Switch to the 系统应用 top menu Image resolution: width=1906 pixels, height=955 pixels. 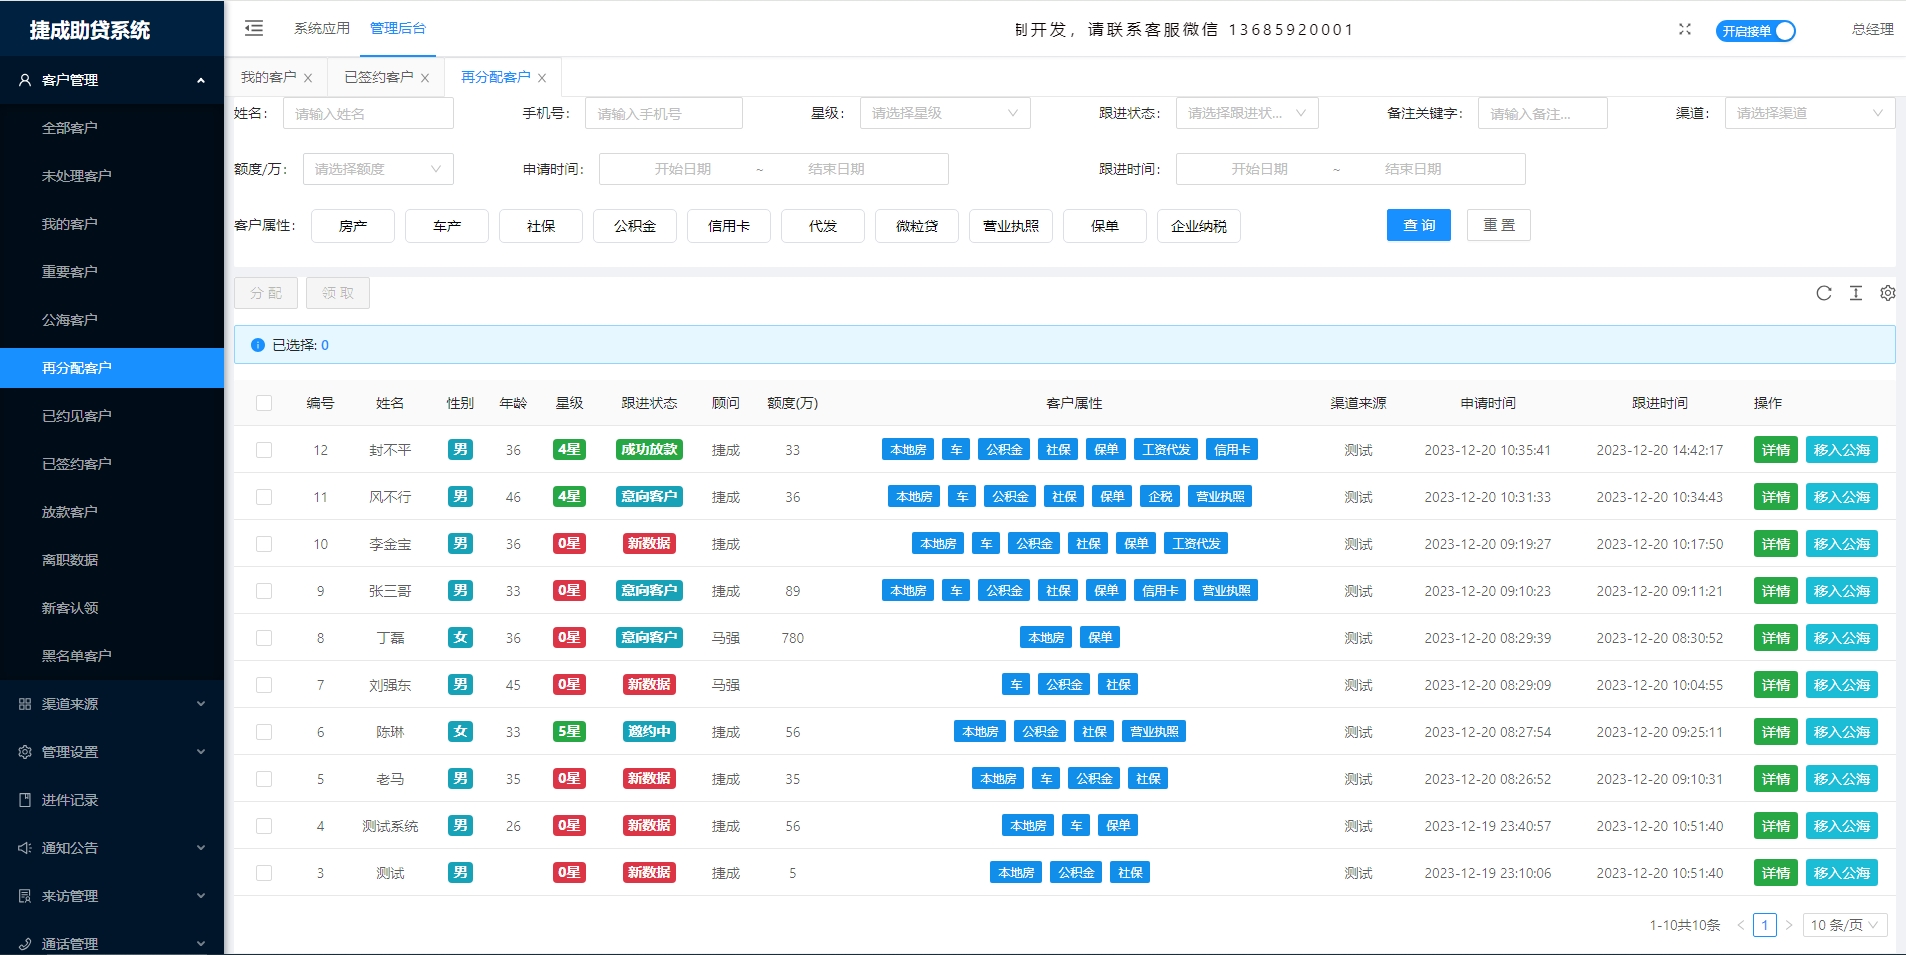point(322,28)
